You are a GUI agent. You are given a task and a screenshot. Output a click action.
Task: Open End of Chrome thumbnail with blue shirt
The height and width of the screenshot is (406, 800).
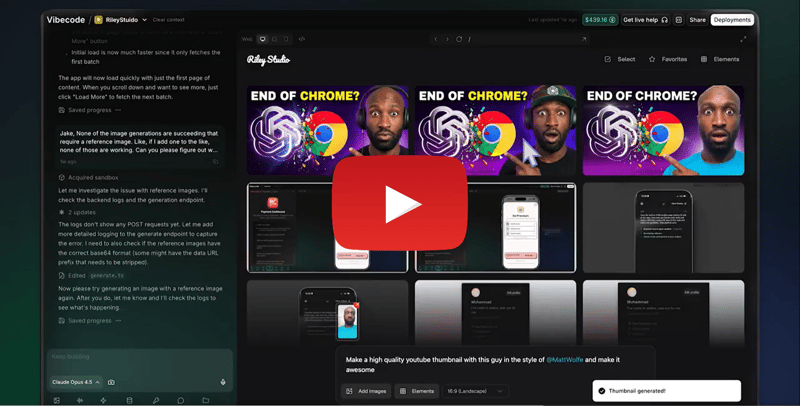(x=663, y=131)
